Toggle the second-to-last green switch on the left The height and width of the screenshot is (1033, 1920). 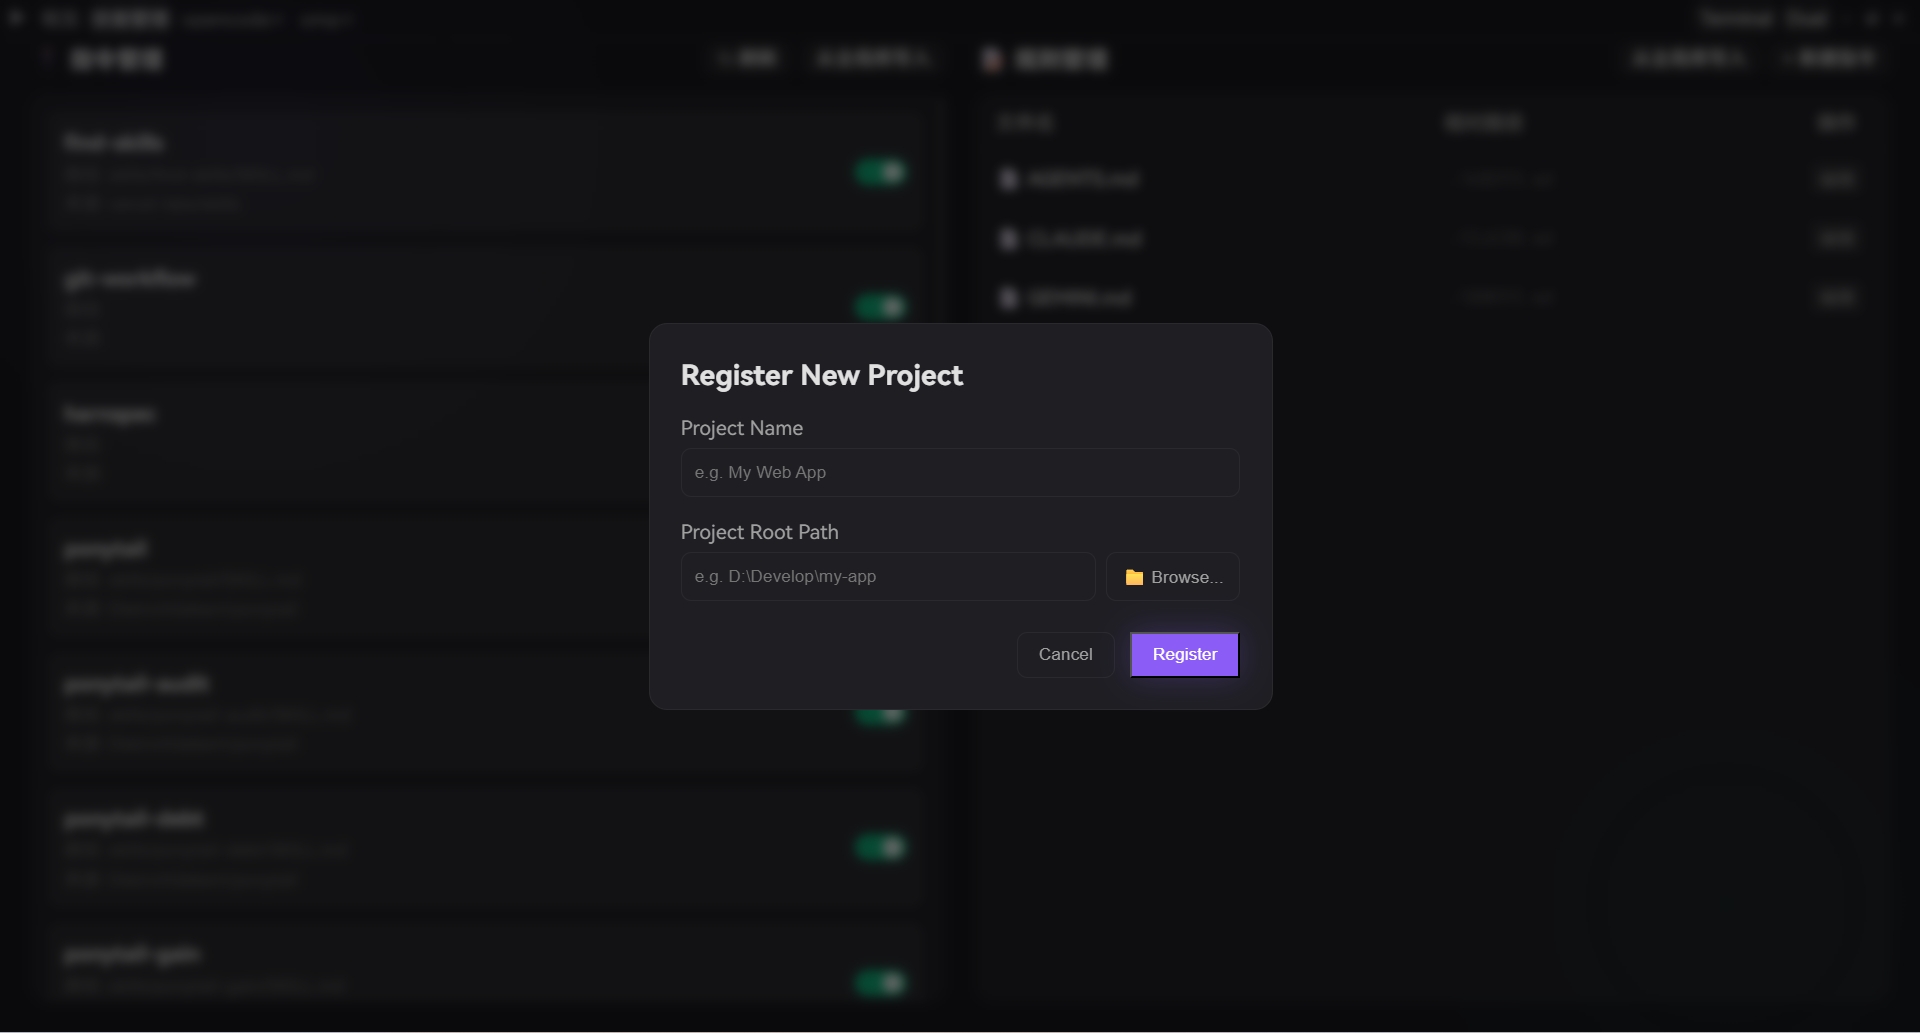coord(880,847)
